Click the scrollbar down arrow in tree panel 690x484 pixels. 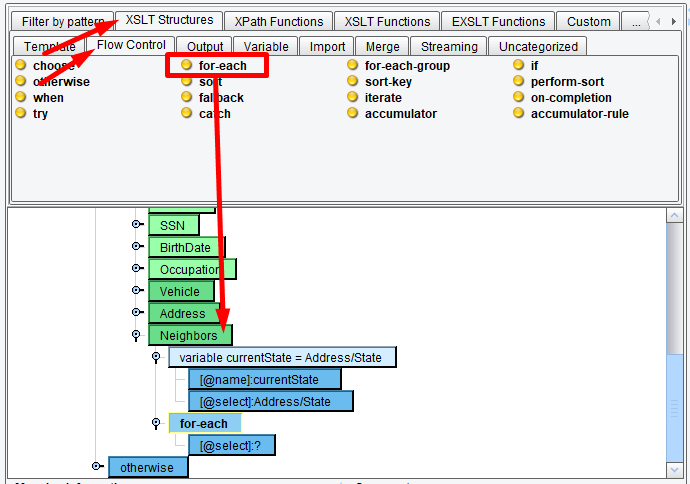click(677, 469)
